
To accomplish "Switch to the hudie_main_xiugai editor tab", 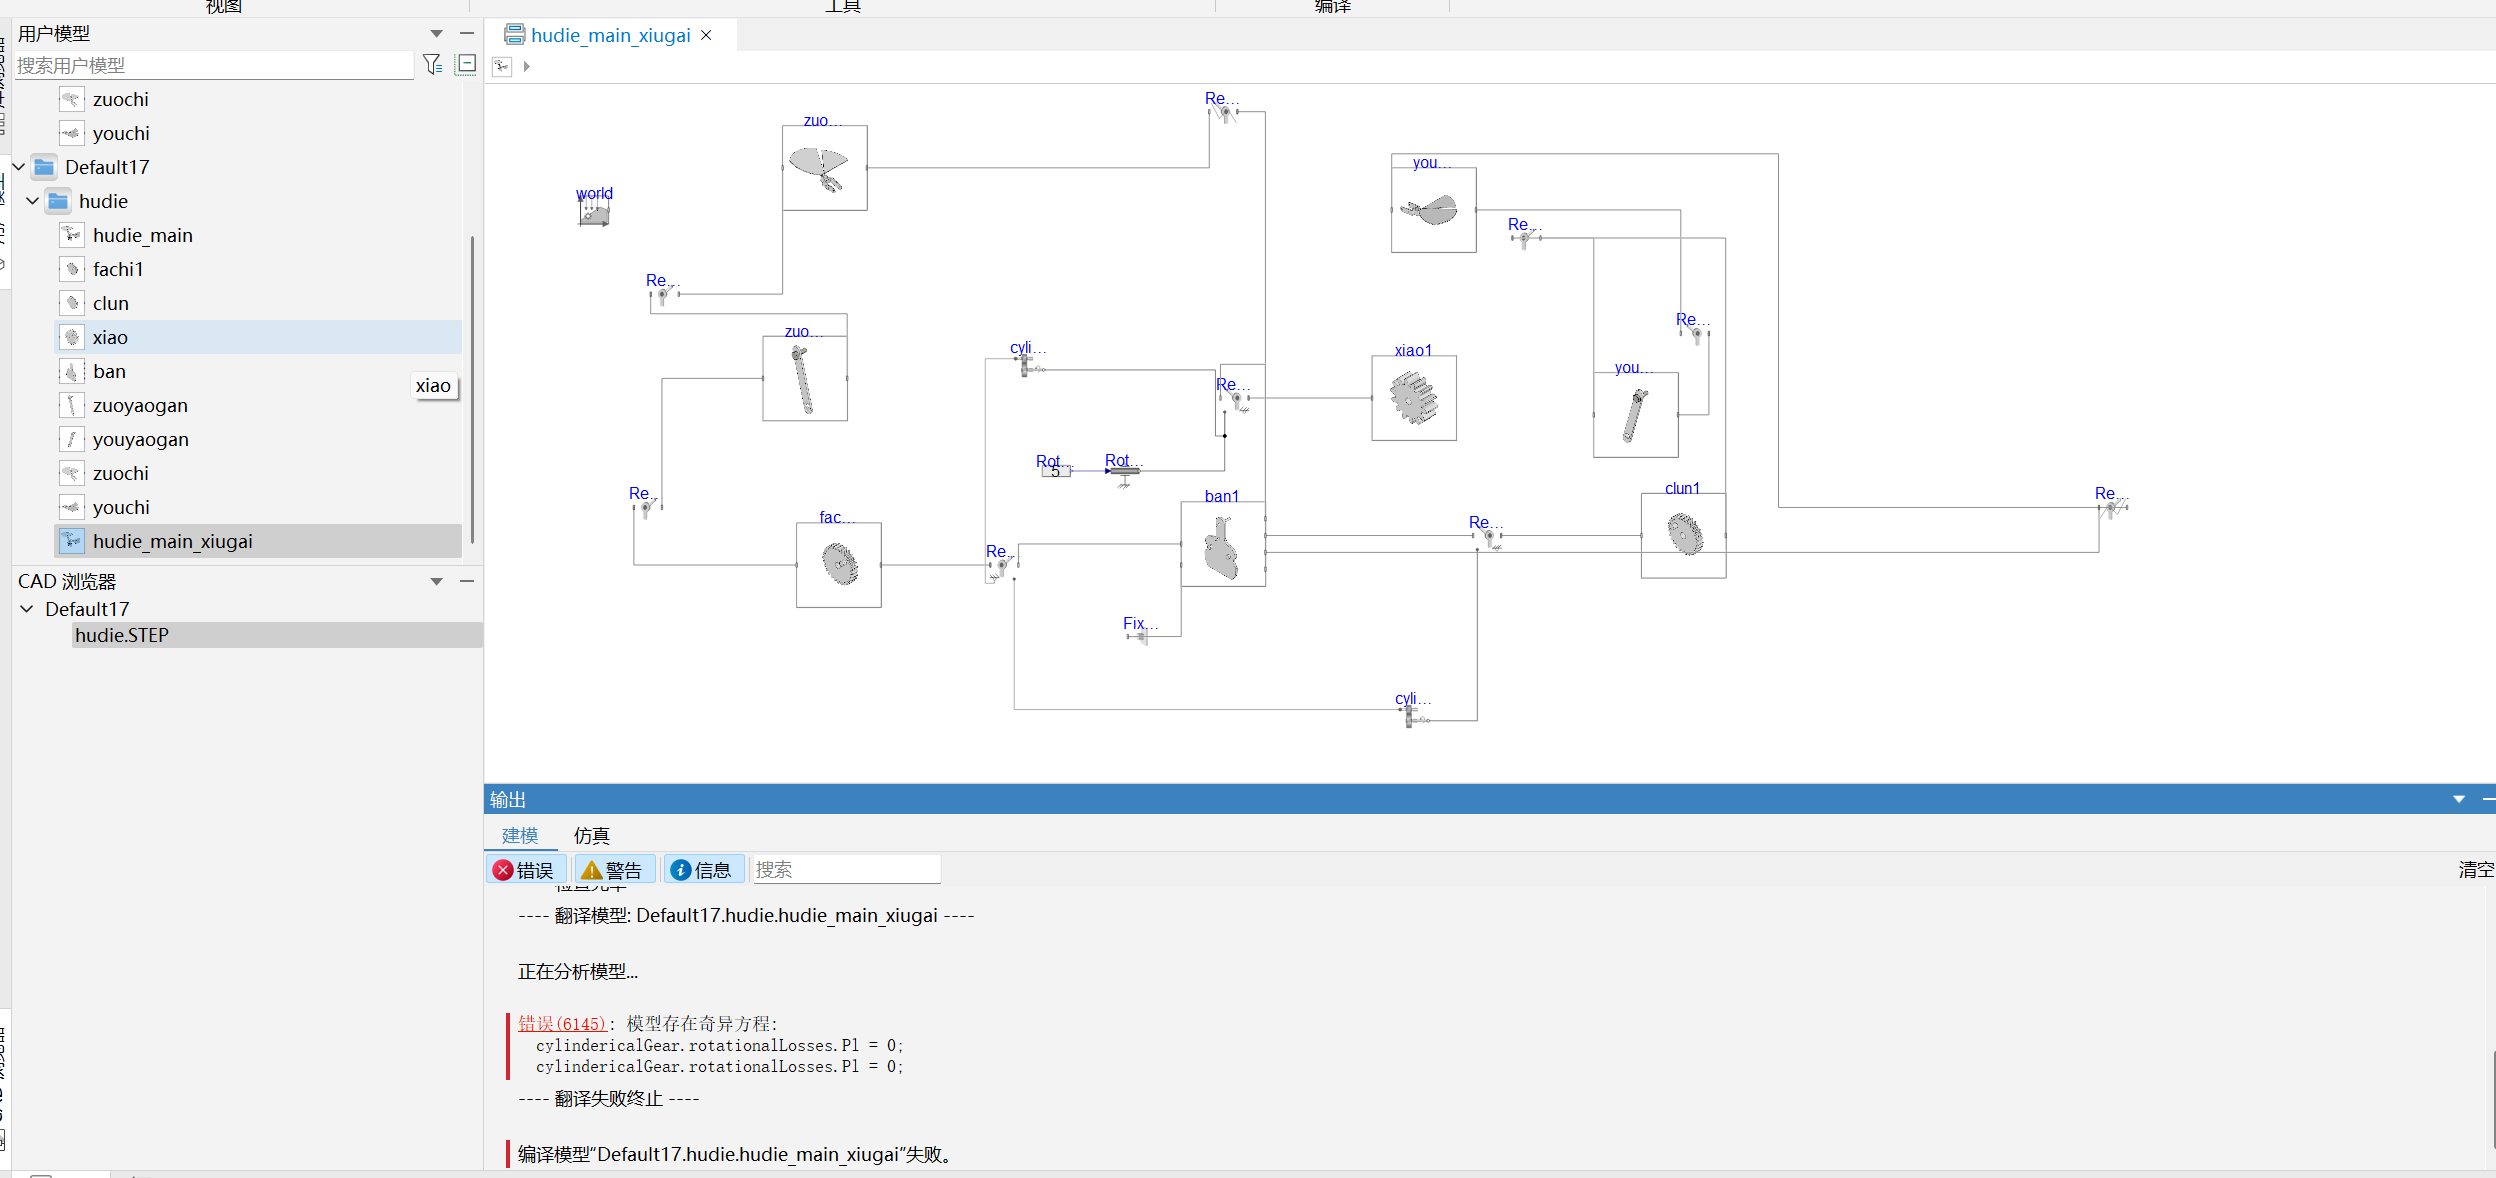I will [610, 35].
